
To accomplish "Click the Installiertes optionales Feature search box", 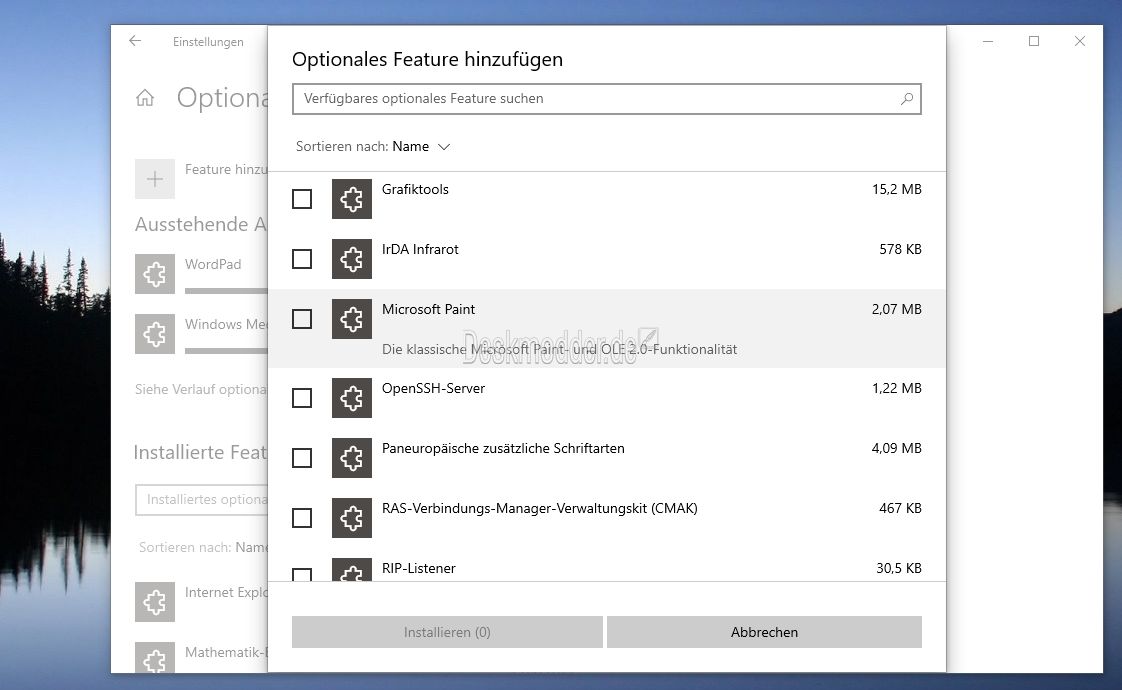I will (202, 500).
